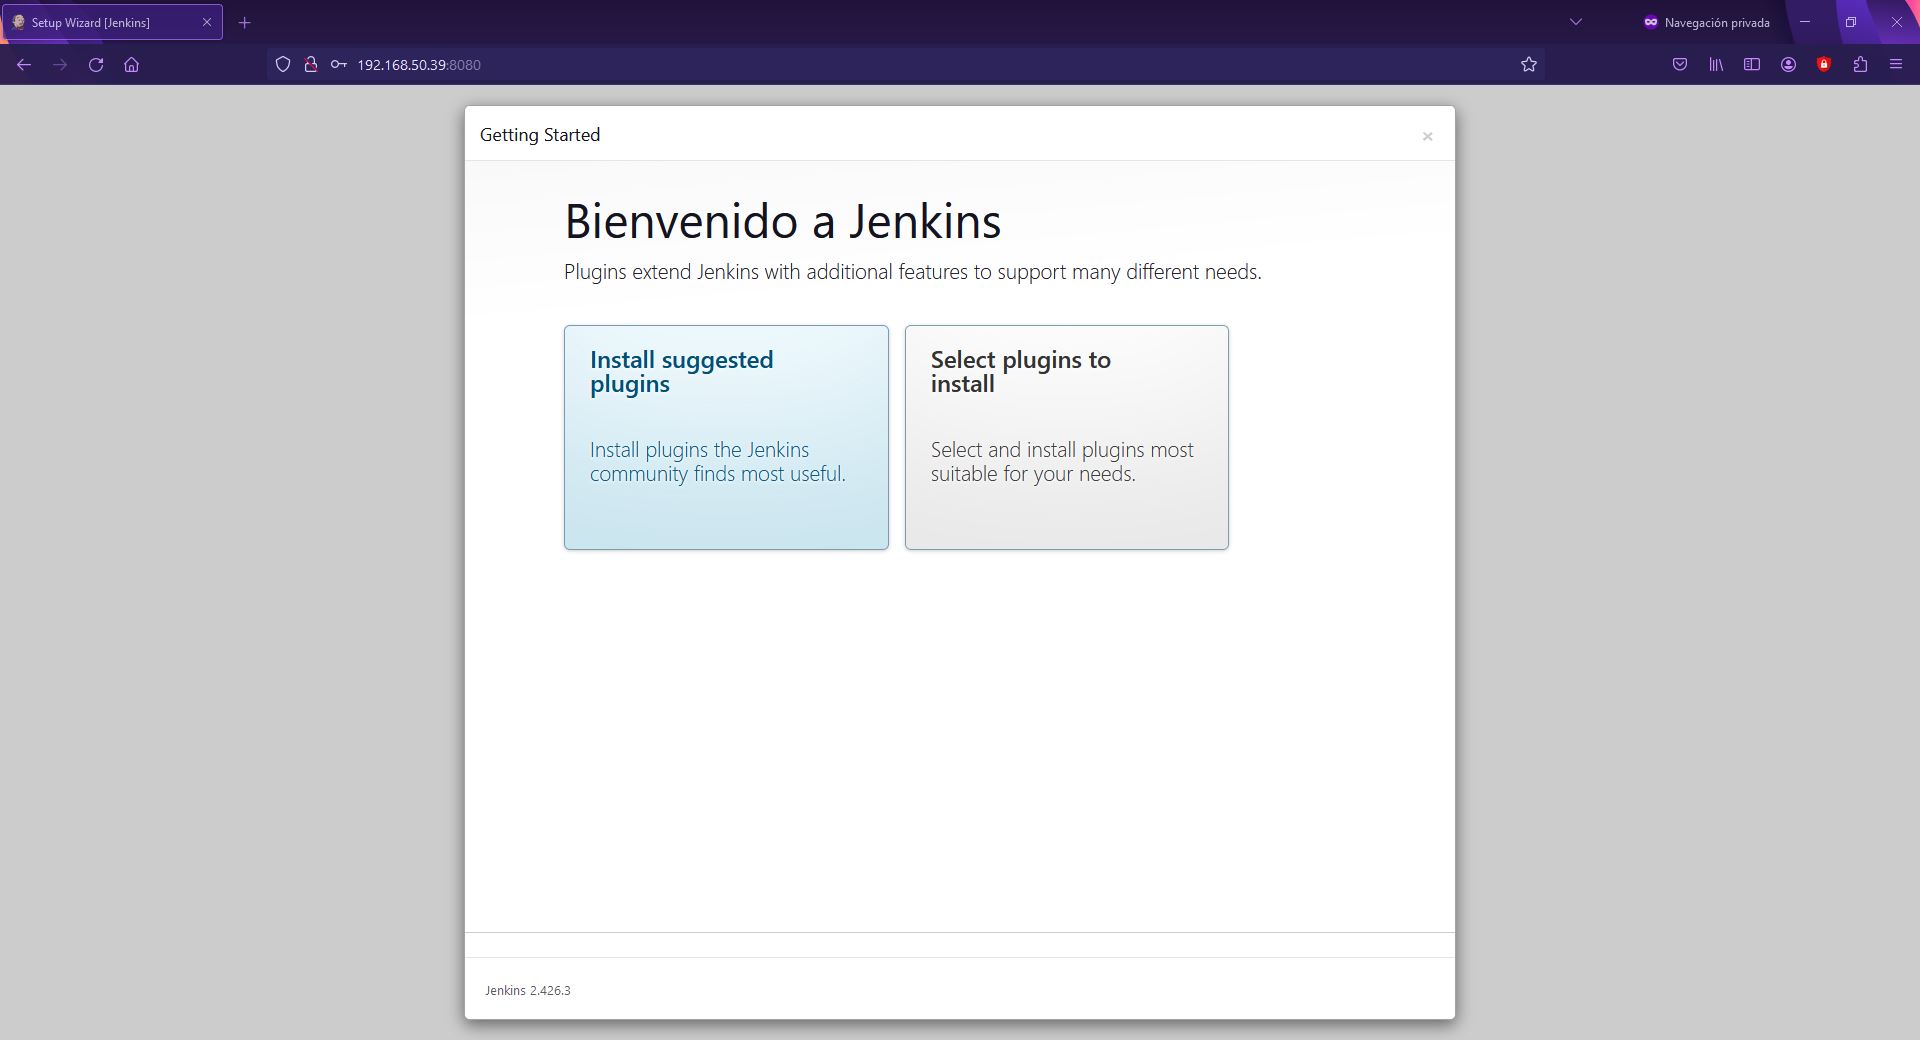Bookmark this page with the star icon

pyautogui.click(x=1528, y=65)
